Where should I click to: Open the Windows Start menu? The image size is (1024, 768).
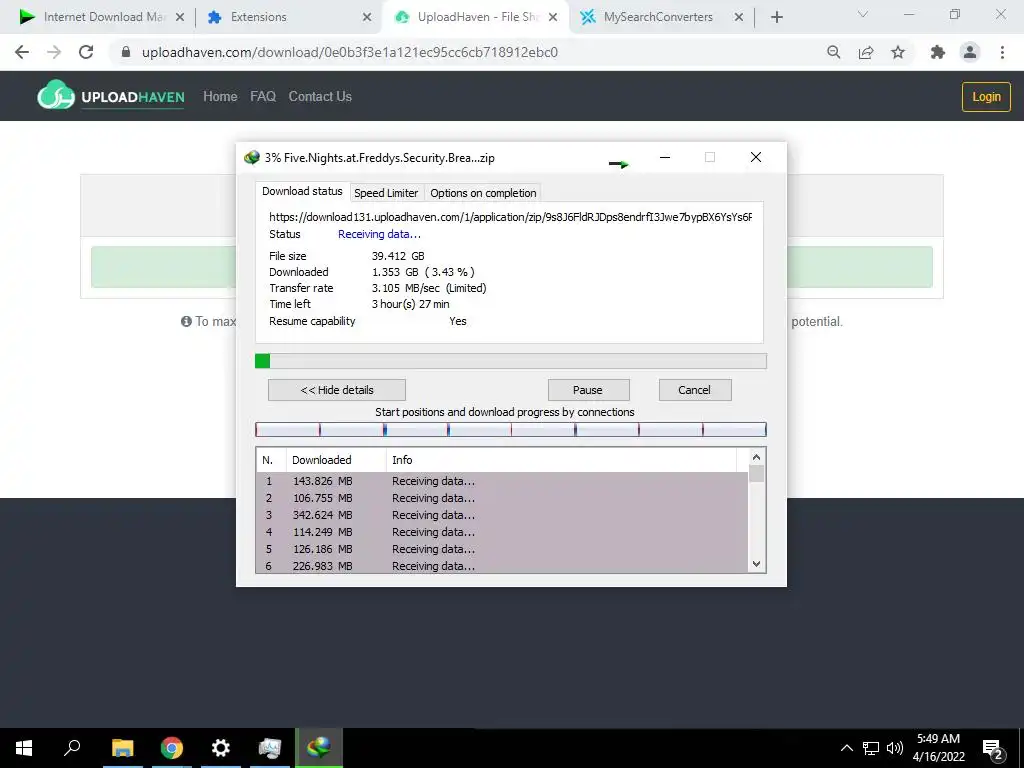point(24,748)
